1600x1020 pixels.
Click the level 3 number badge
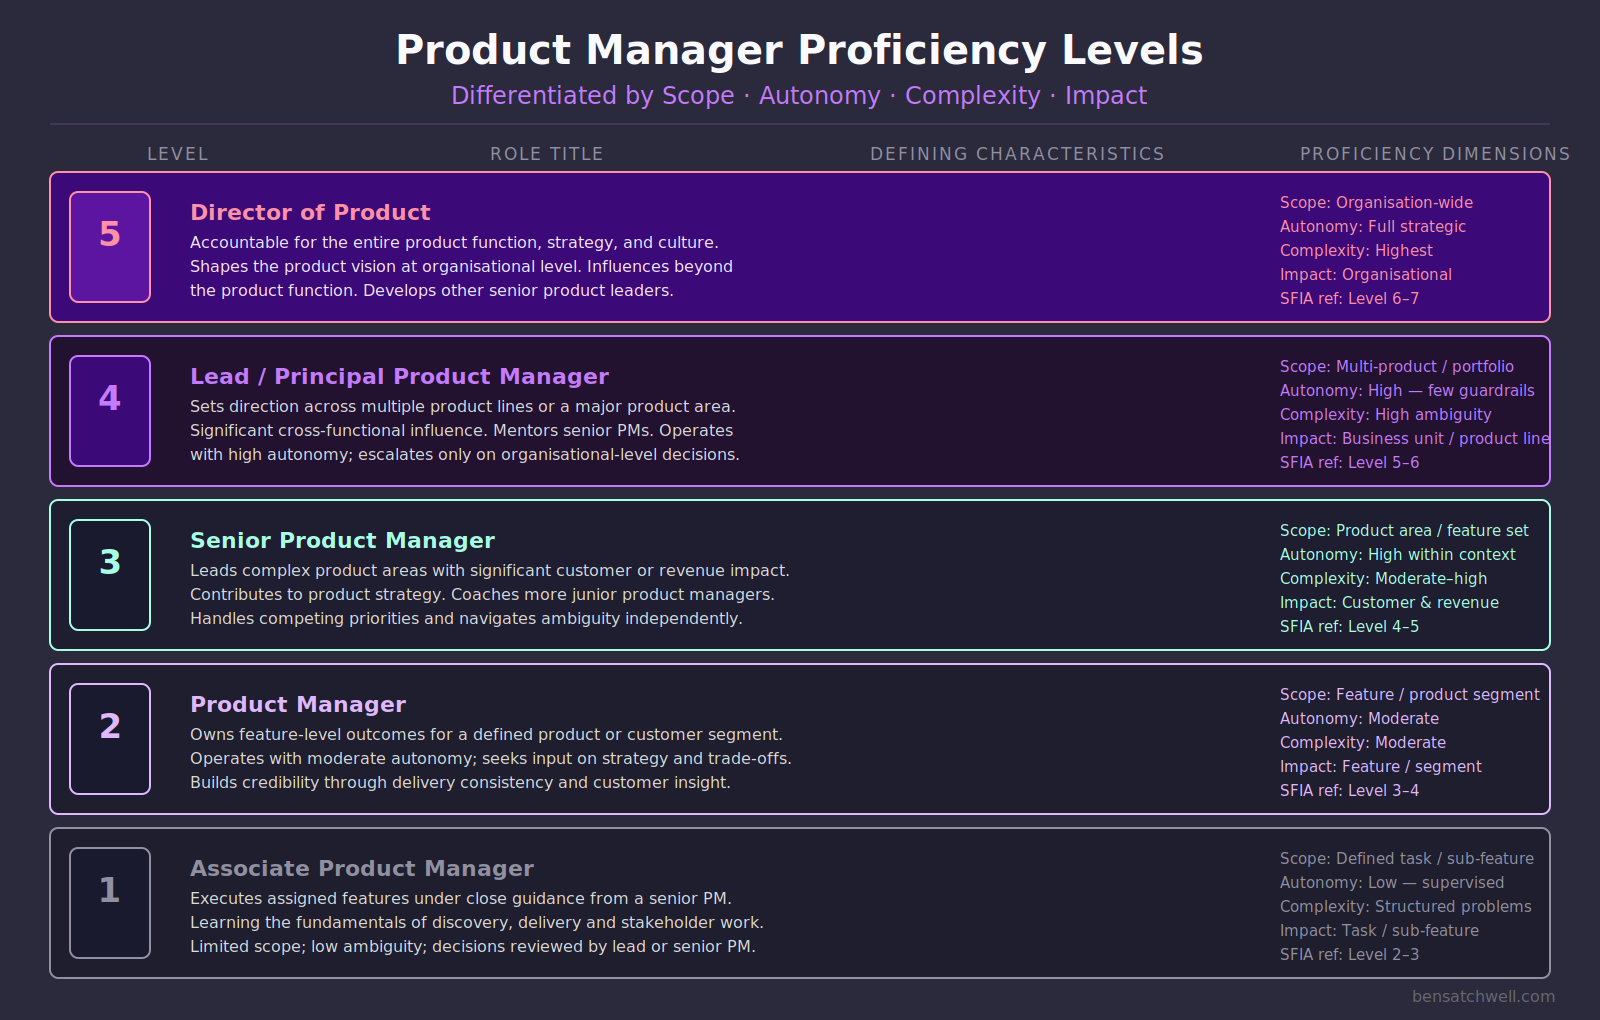(x=110, y=575)
